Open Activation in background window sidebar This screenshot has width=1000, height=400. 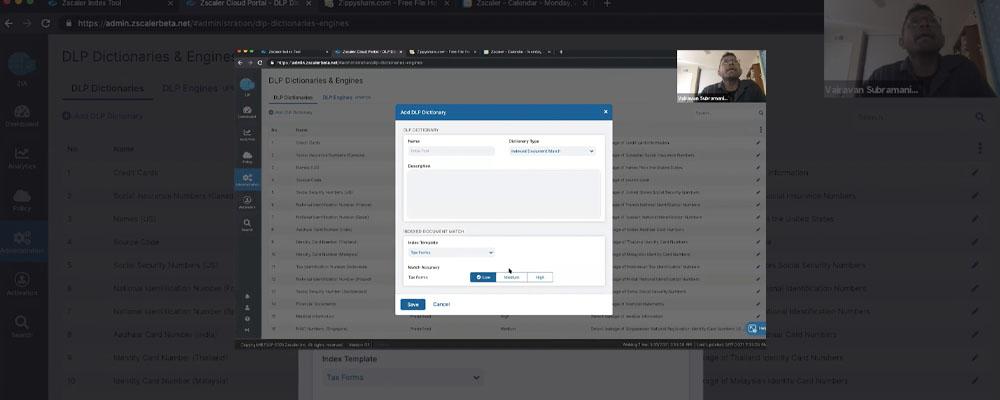[x=22, y=285]
